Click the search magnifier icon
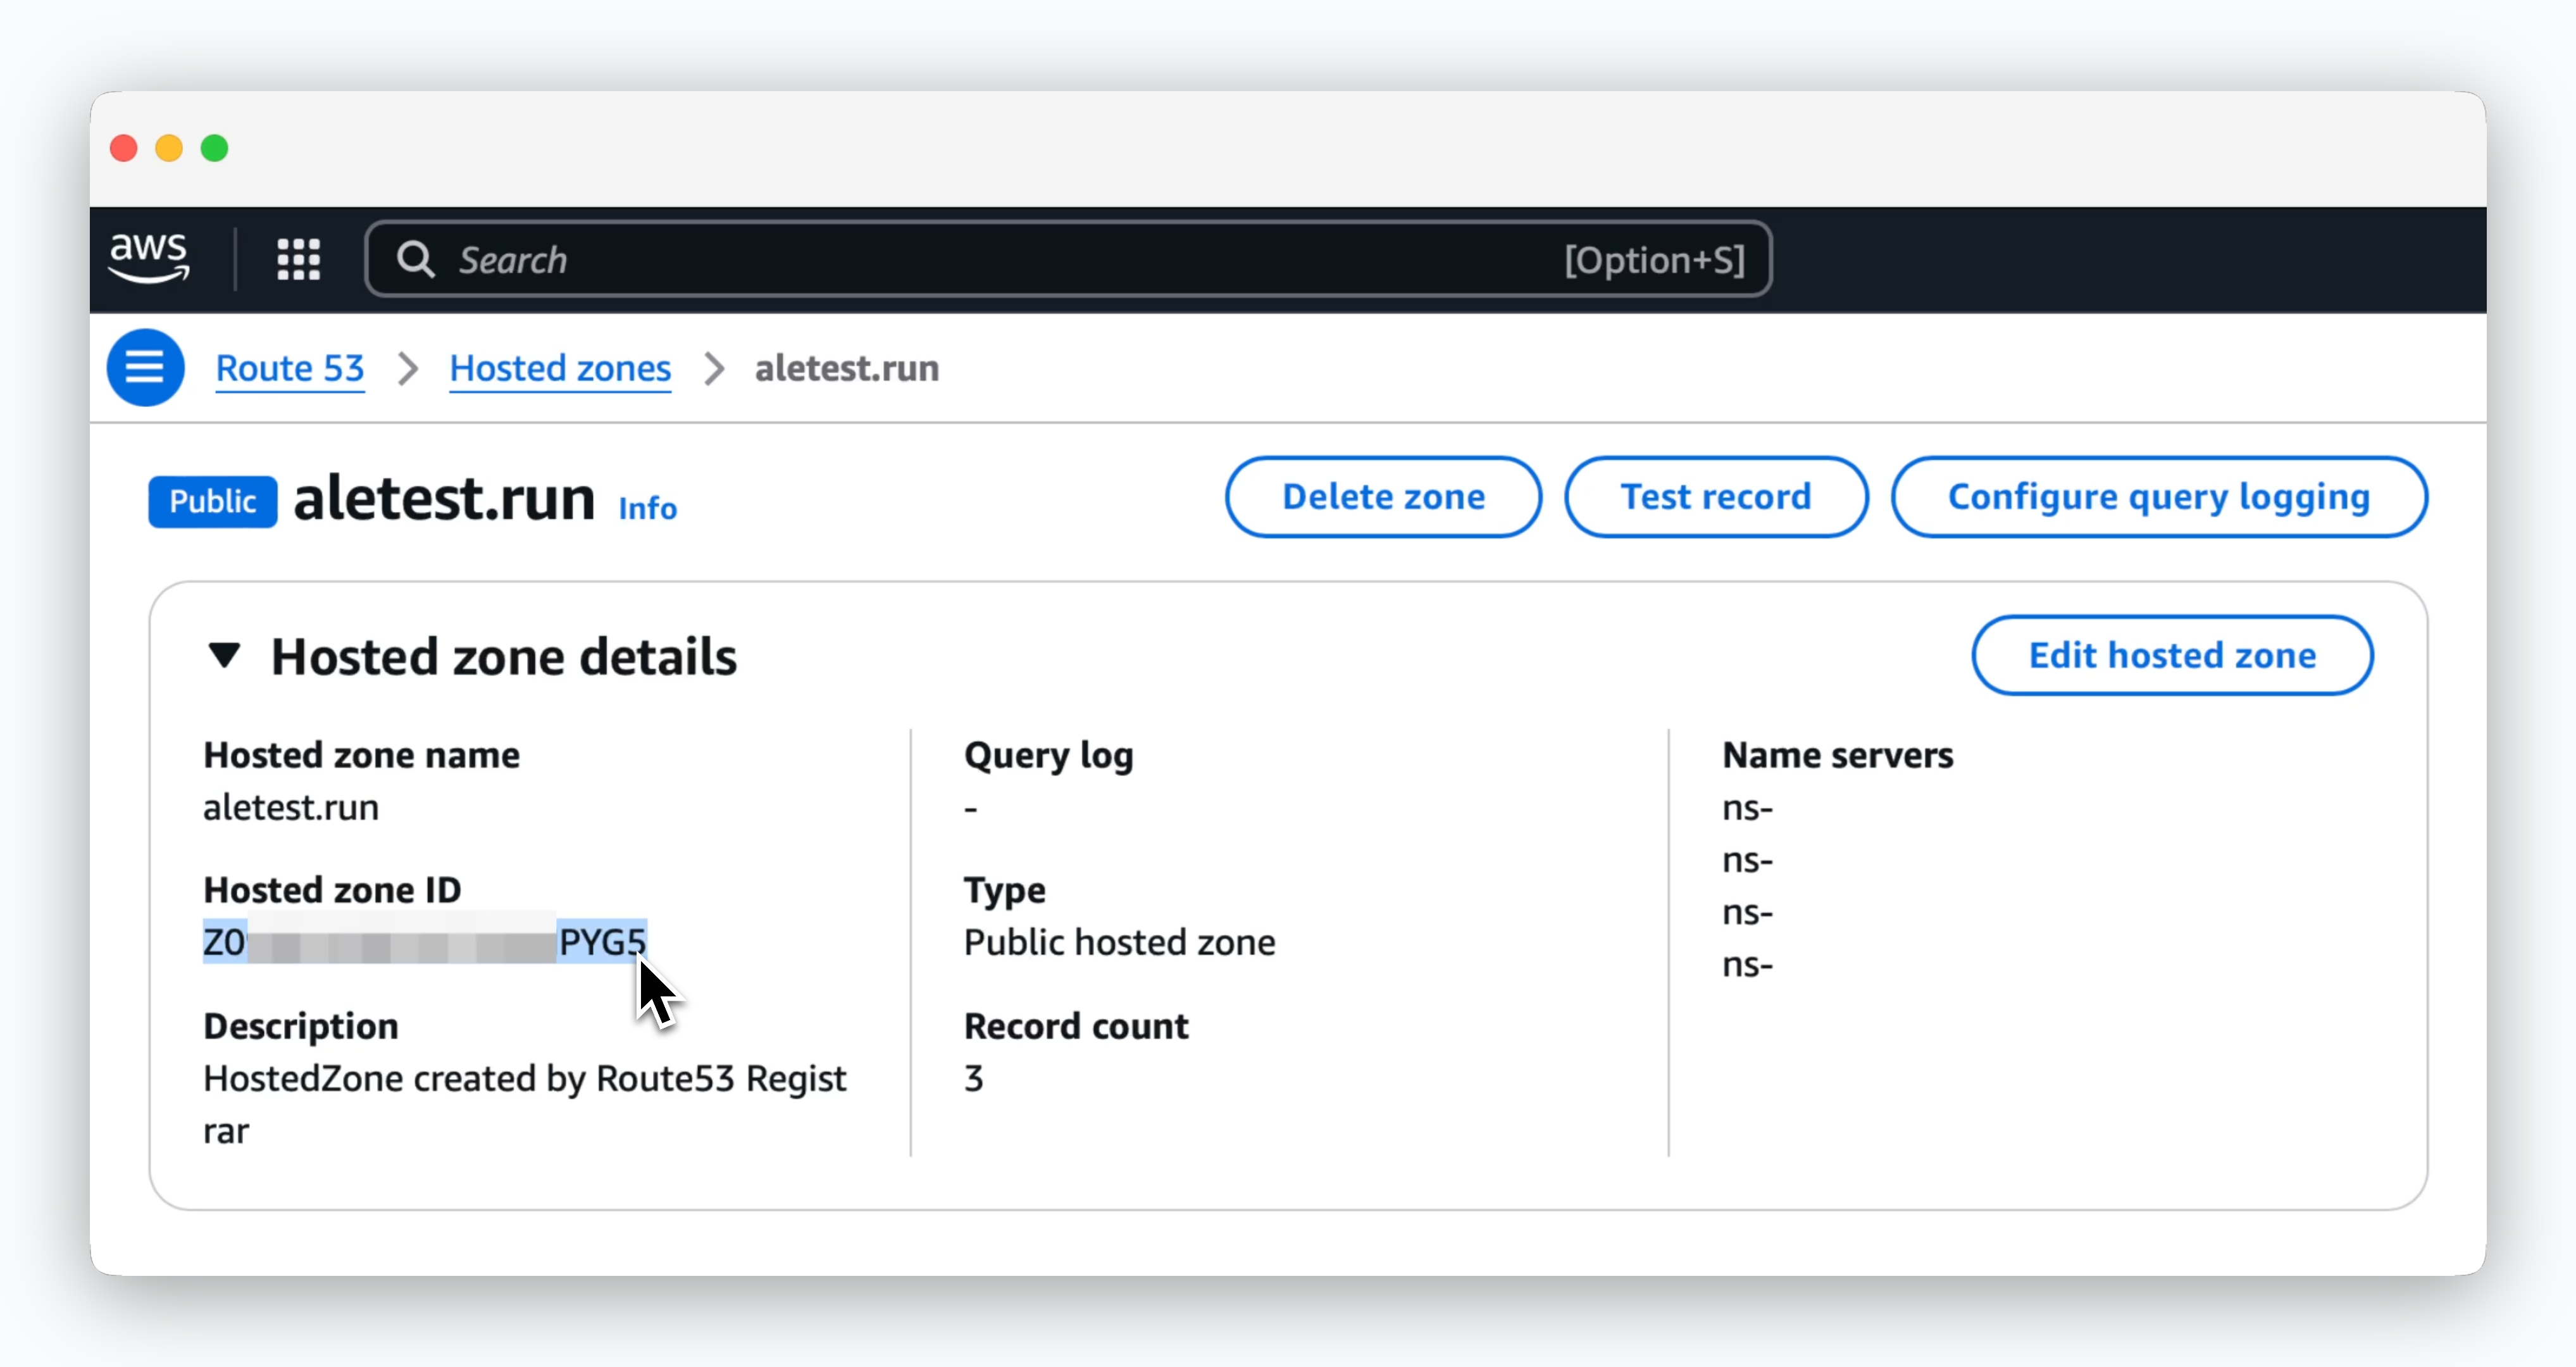 tap(416, 259)
